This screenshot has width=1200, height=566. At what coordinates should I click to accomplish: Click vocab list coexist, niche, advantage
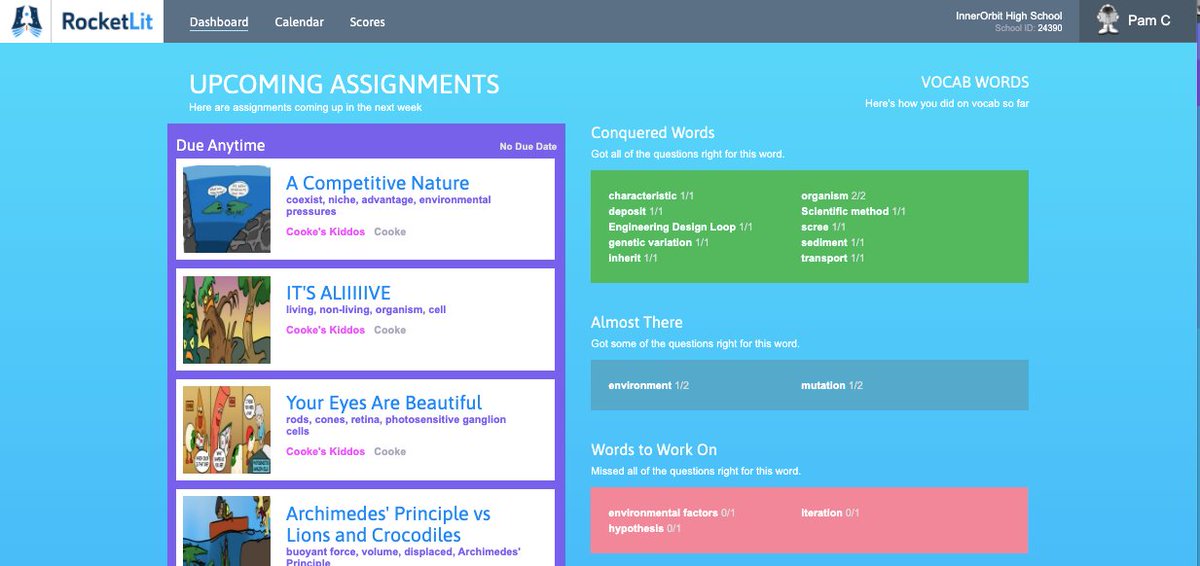[x=388, y=206]
